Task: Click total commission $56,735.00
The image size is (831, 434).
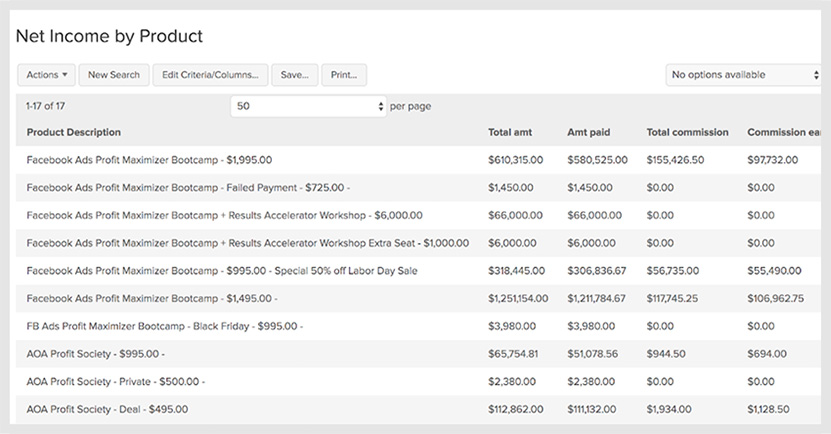Action: [x=673, y=271]
